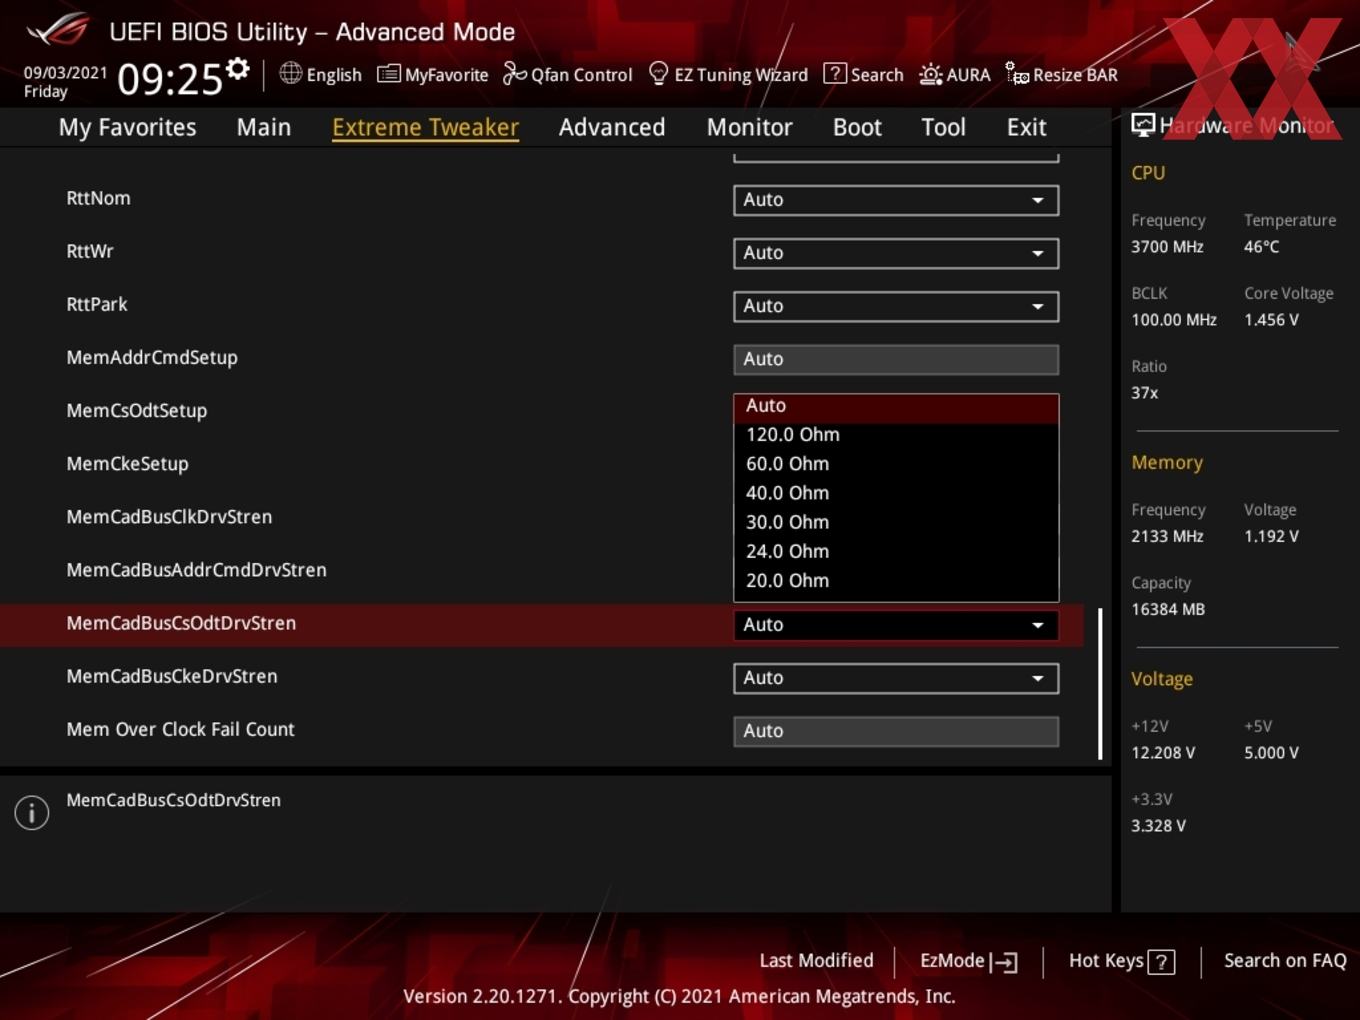Screen dimensions: 1360x1020
Task: Open the My Favorites tab
Action: pyautogui.click(x=127, y=127)
